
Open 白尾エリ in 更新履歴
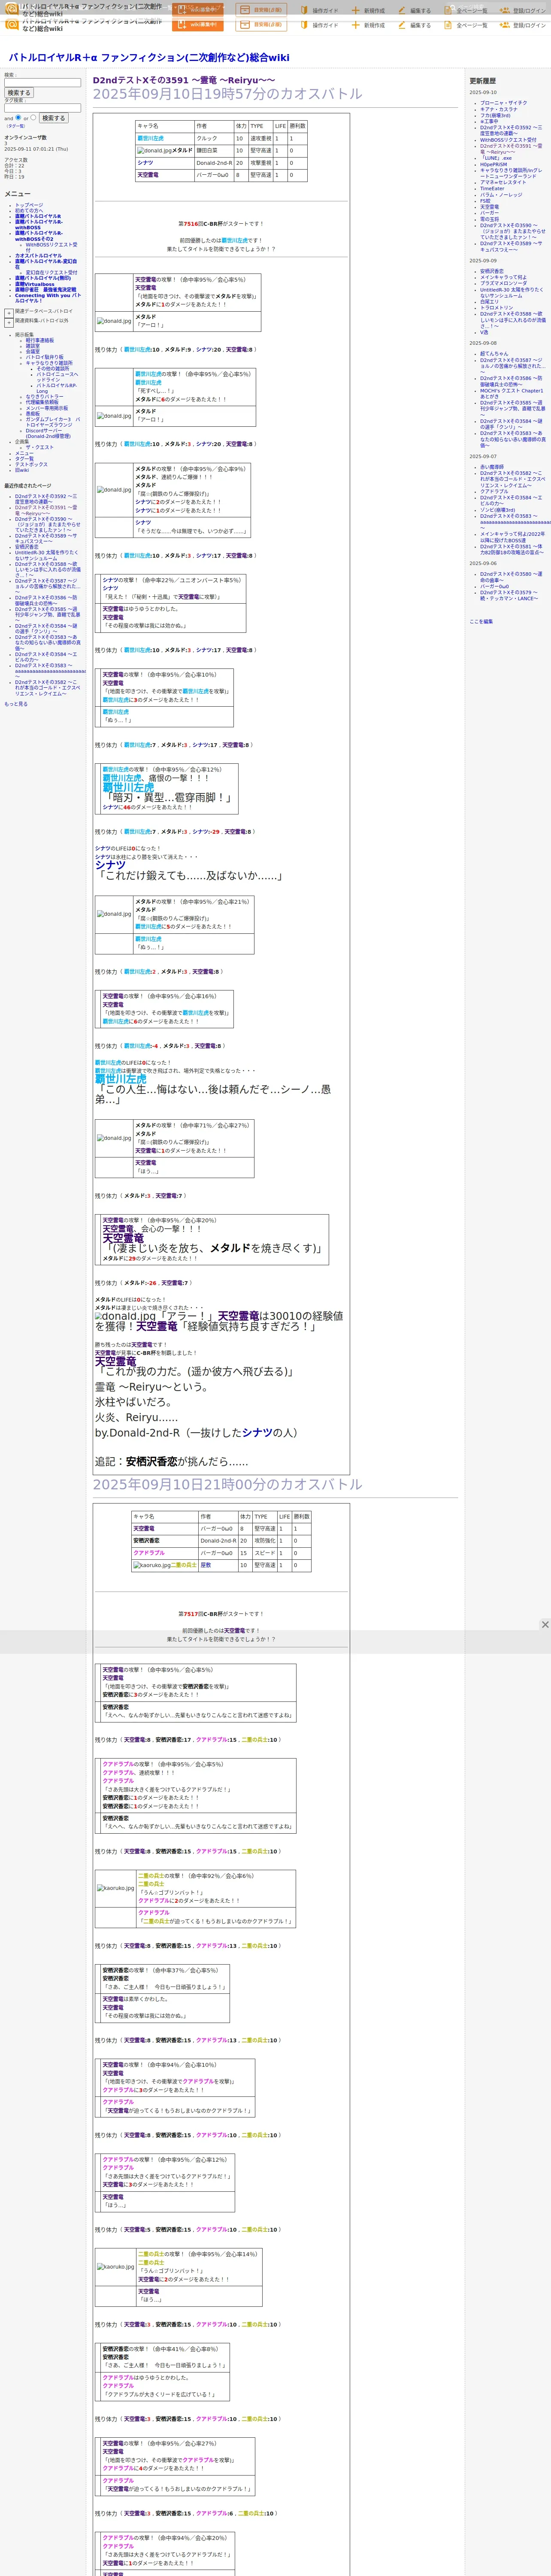pos(490,301)
